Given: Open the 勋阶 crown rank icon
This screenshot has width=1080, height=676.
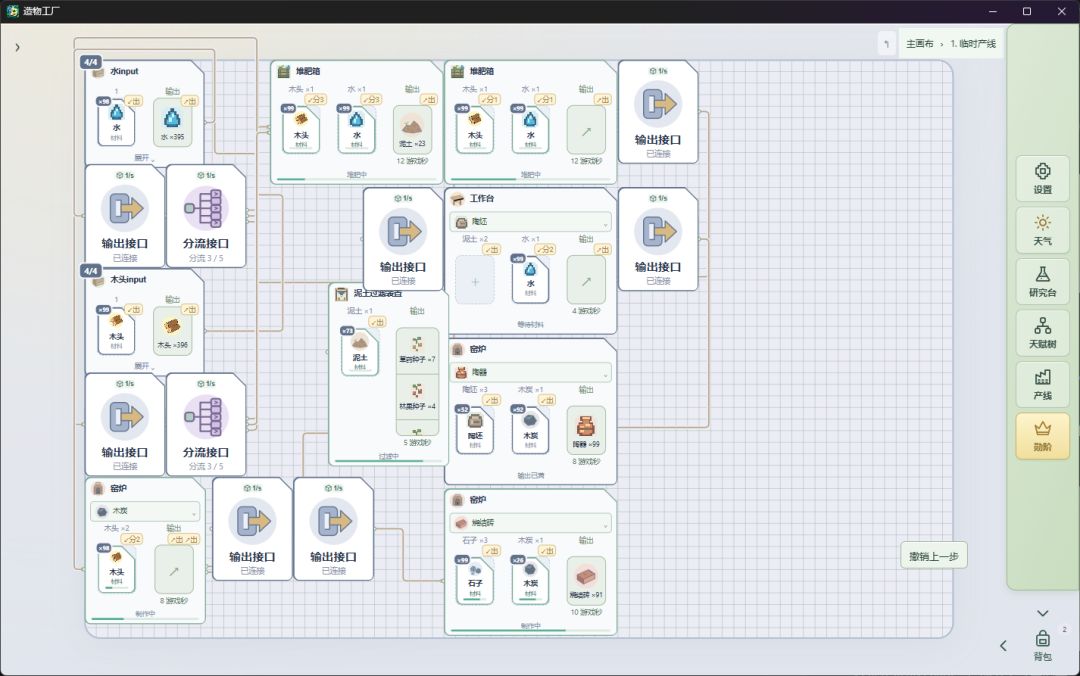Looking at the screenshot, I should tap(1042, 436).
